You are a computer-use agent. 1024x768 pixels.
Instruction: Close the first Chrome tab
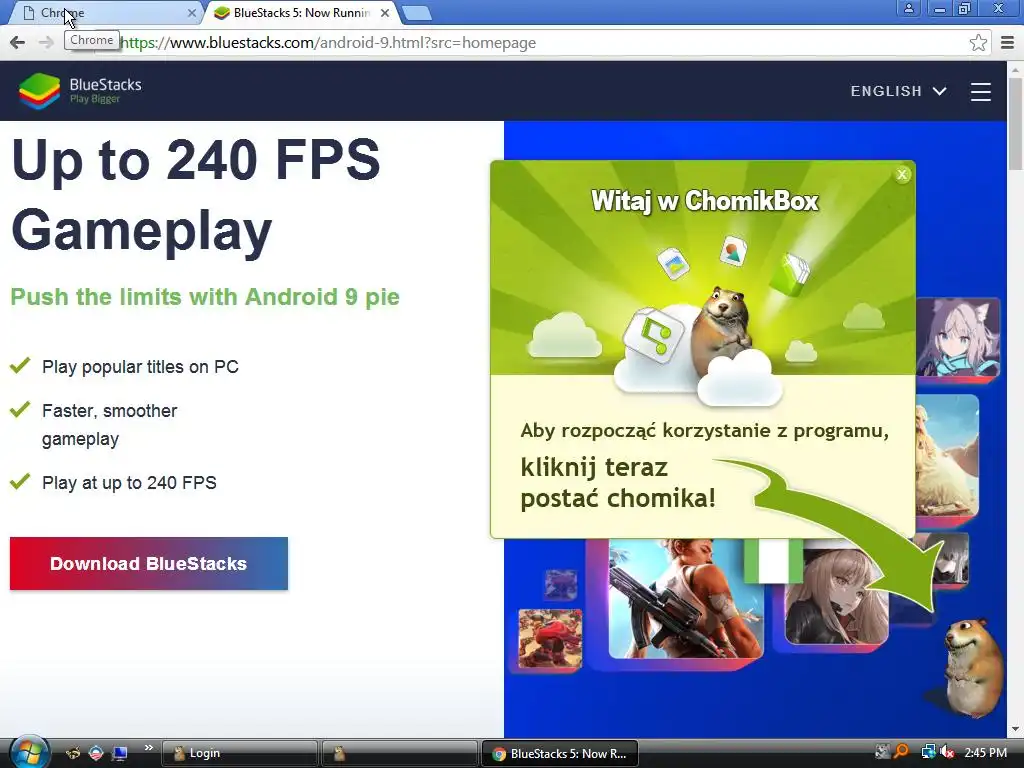[191, 12]
